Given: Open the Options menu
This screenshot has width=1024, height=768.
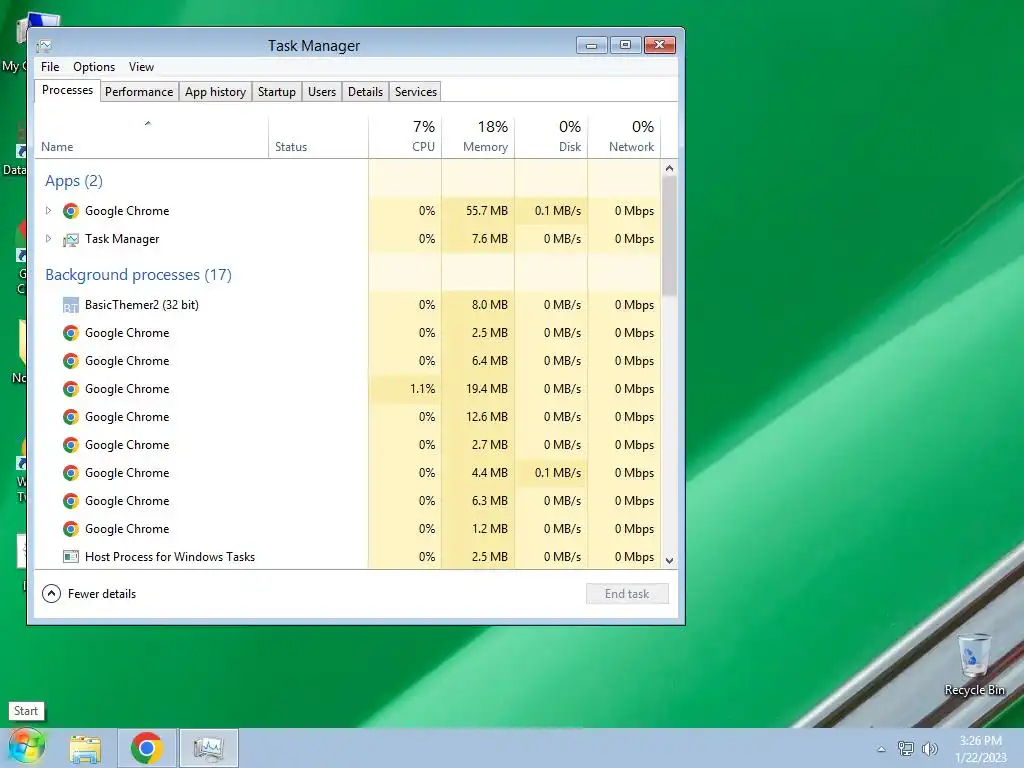Looking at the screenshot, I should click(94, 67).
